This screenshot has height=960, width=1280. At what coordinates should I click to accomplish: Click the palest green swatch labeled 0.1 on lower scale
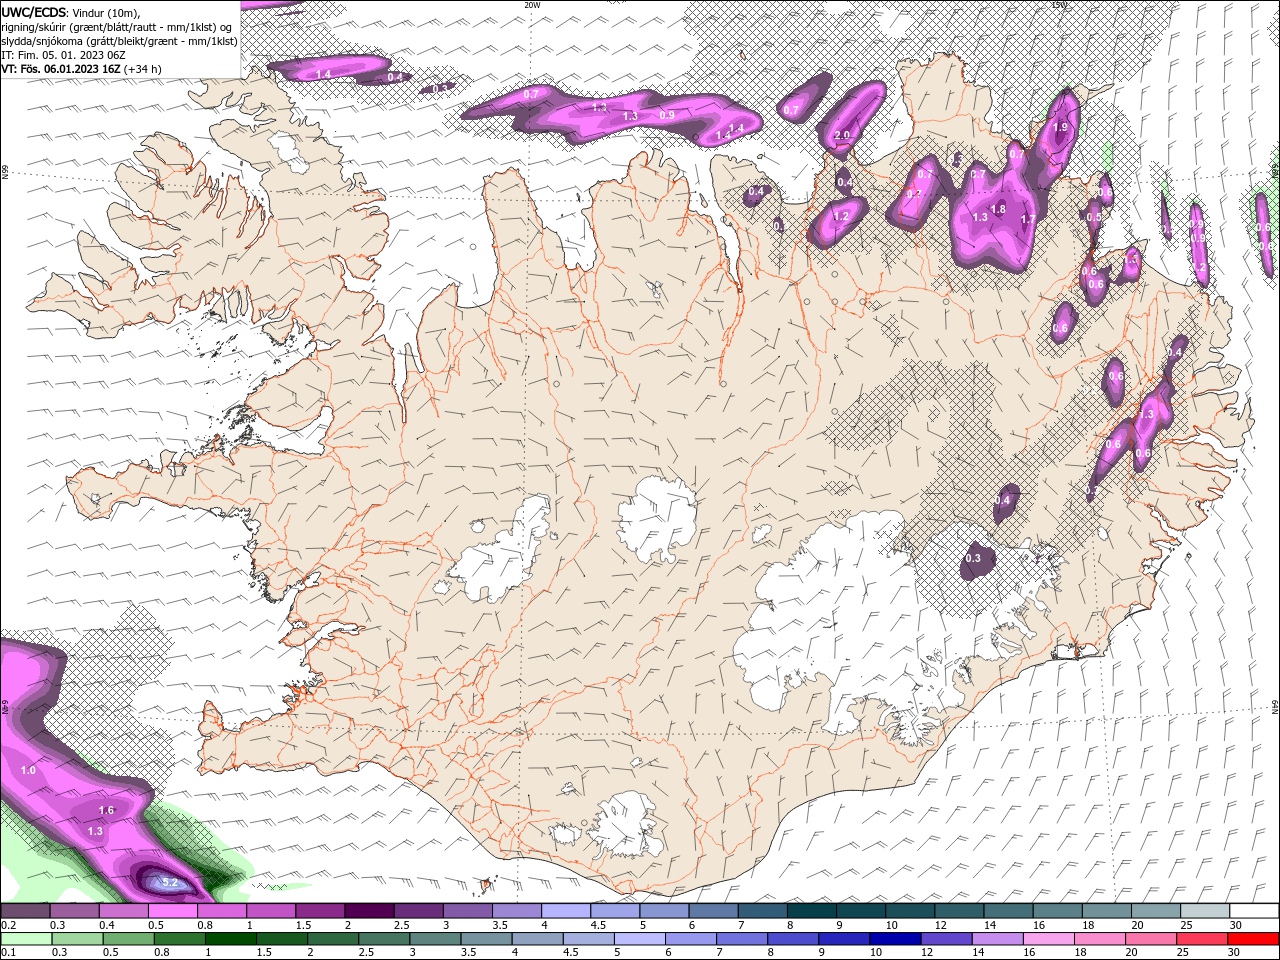[x=26, y=938]
